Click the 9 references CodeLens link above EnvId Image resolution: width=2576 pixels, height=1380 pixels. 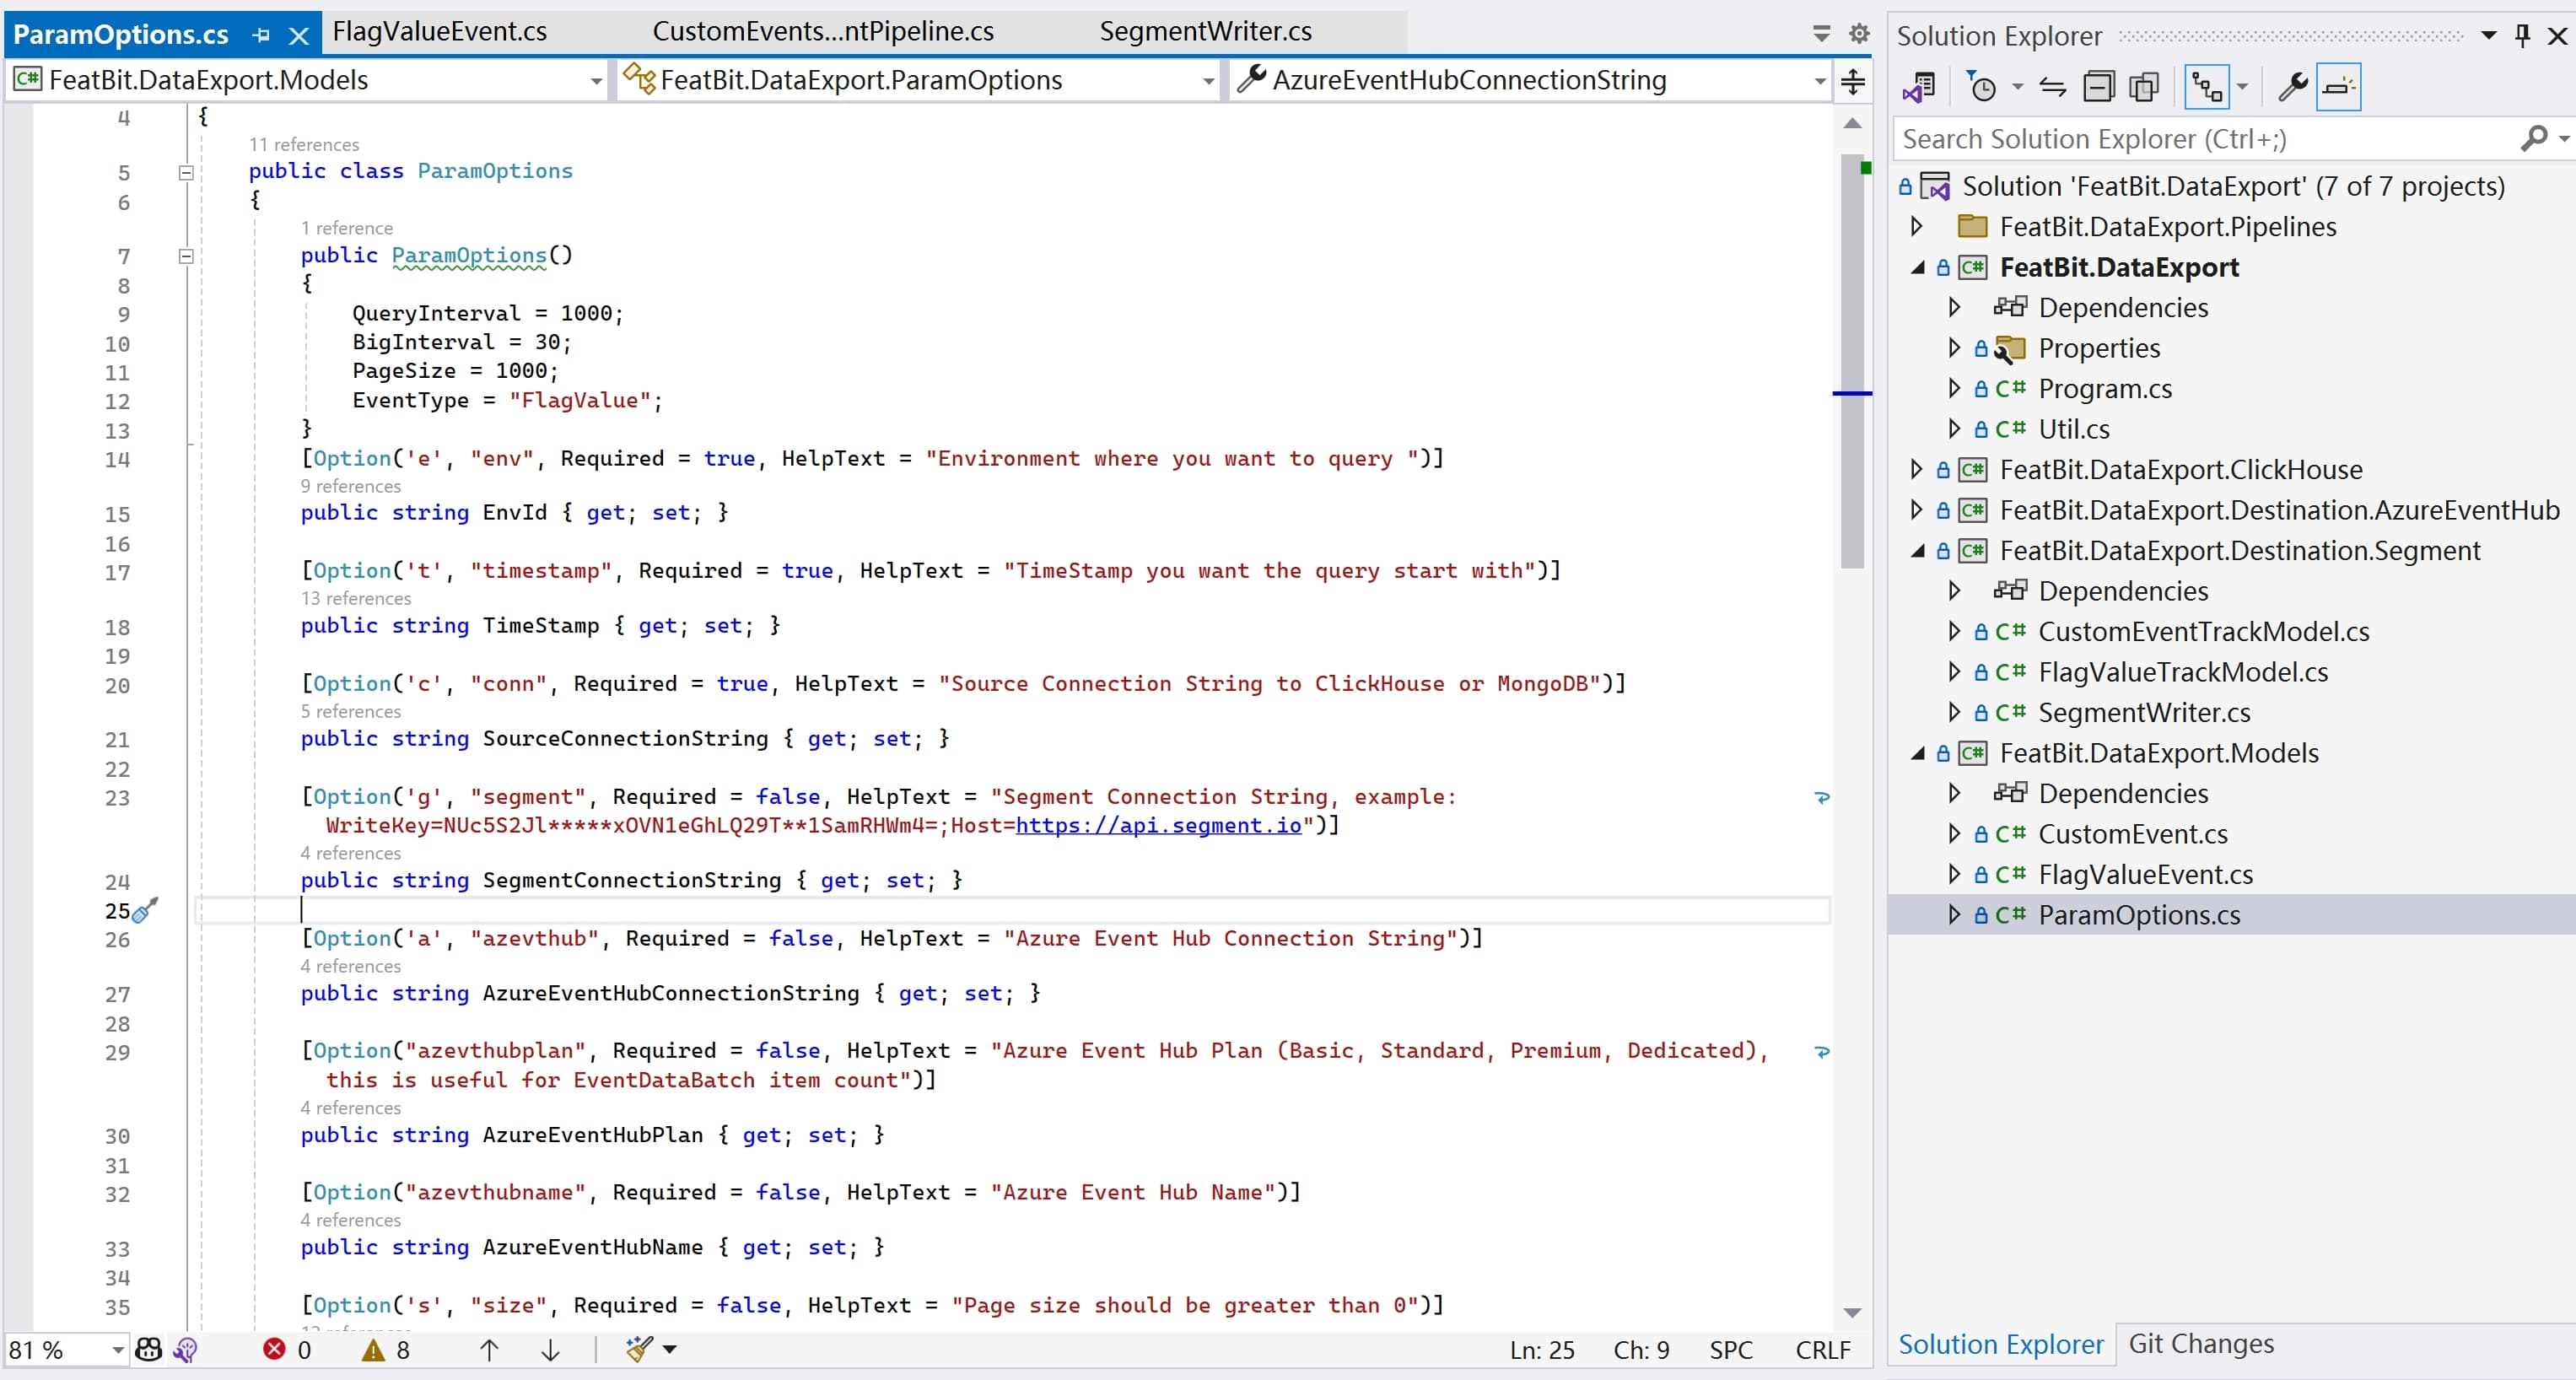pos(350,486)
